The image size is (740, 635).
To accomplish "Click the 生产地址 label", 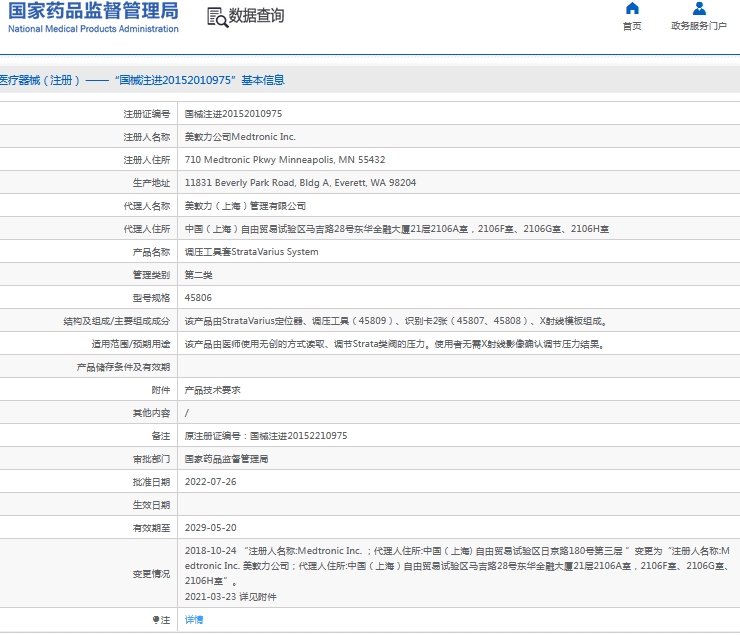I will tap(151, 183).
